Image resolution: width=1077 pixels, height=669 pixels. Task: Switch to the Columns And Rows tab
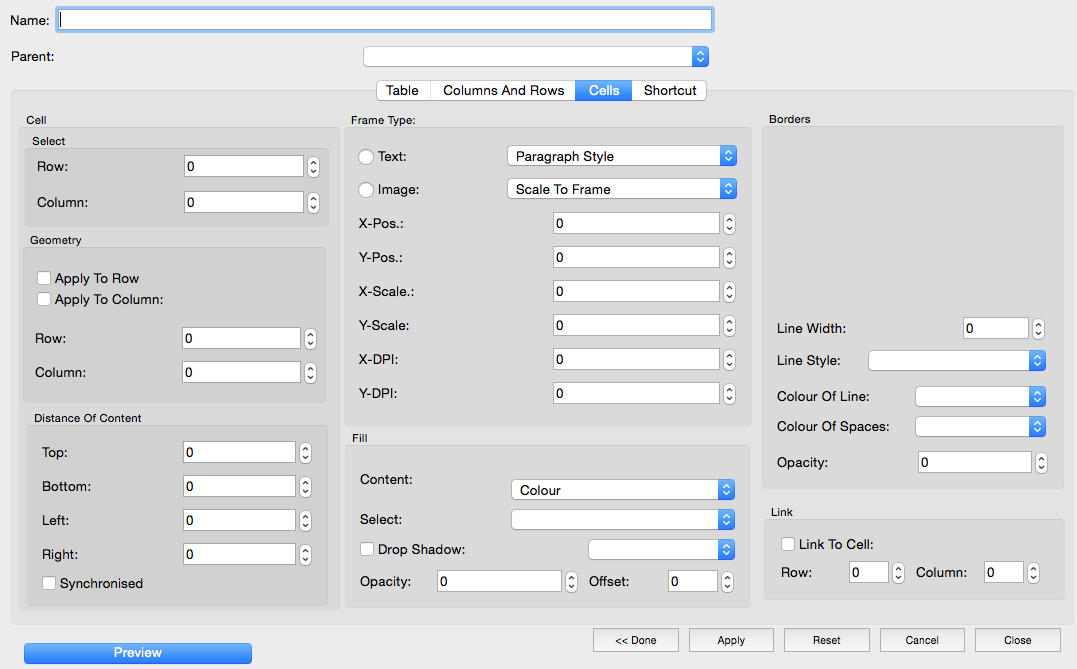point(503,91)
